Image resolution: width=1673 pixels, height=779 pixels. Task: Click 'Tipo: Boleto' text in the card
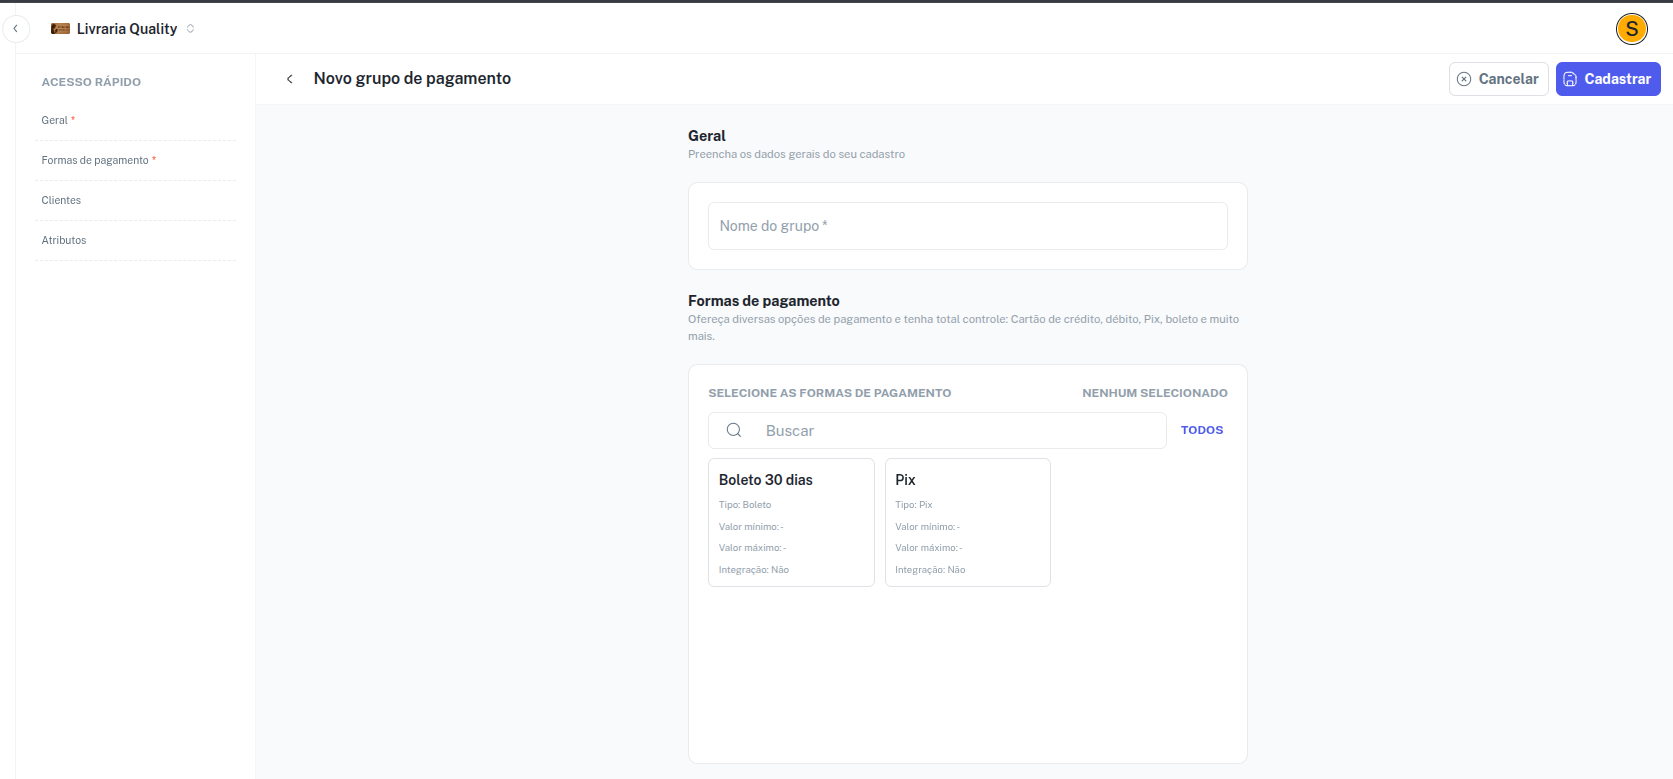744,505
